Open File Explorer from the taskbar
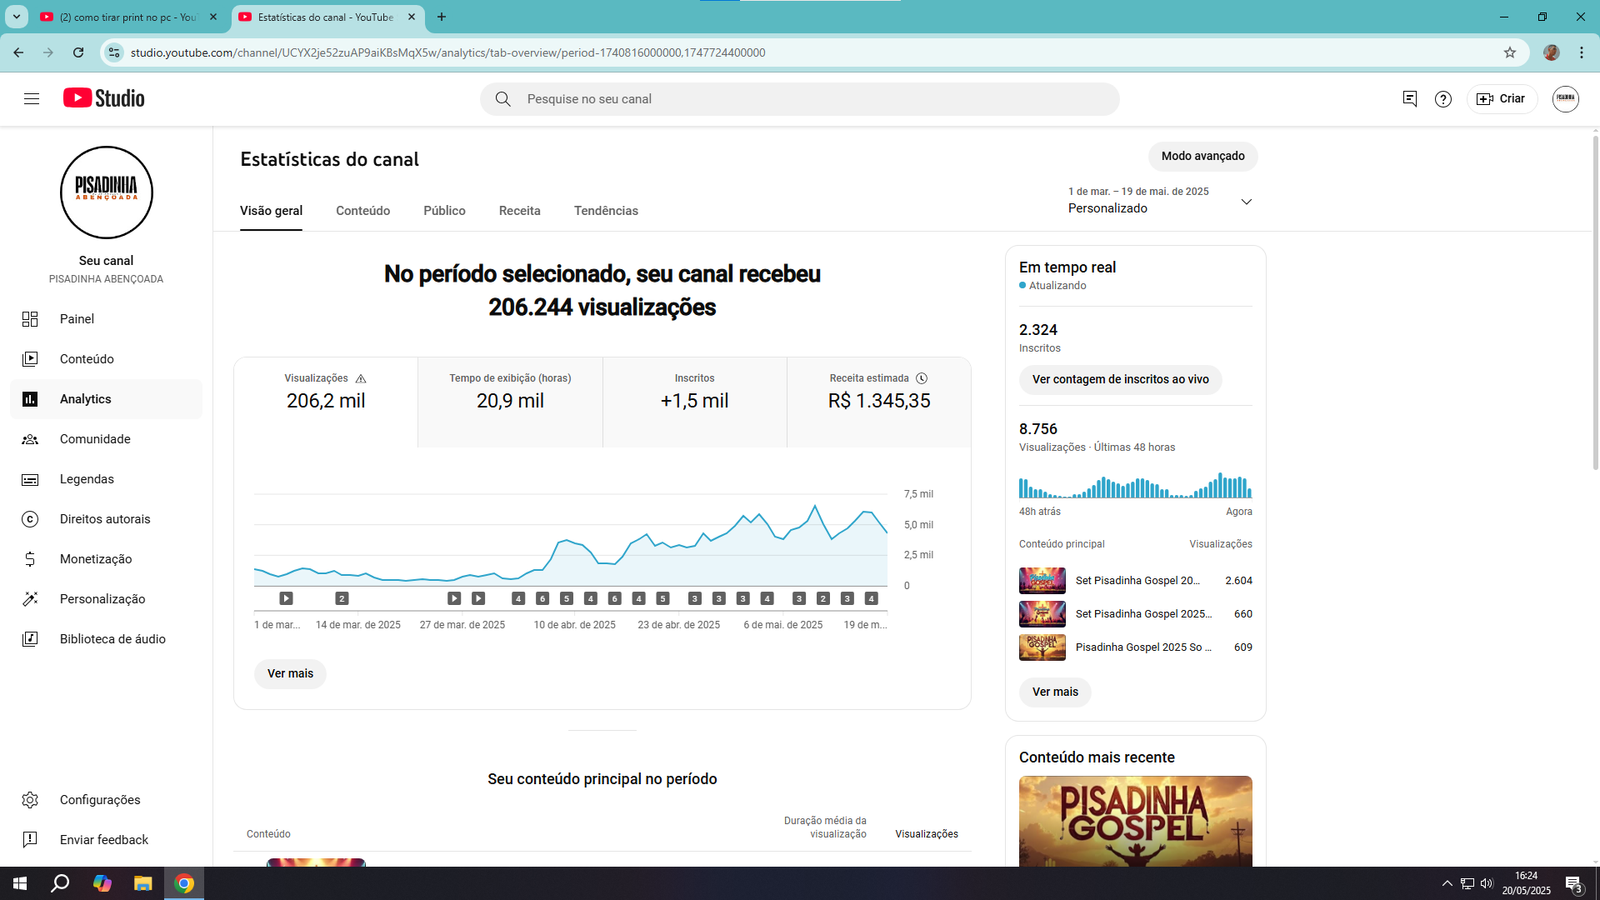 (143, 883)
